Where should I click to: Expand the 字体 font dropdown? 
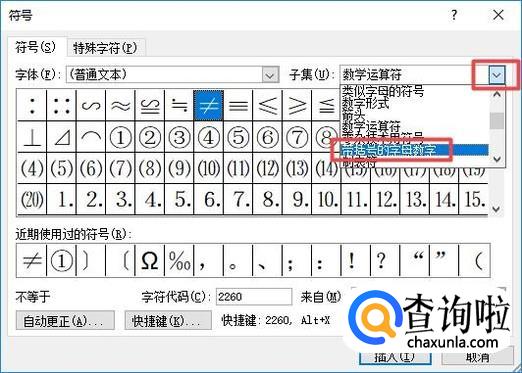(270, 75)
